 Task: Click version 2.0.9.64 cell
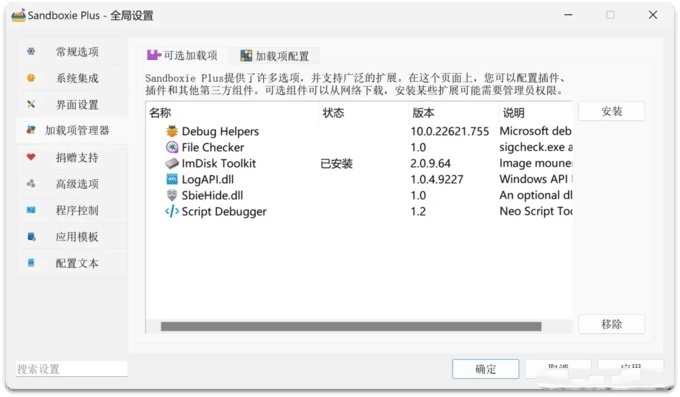(x=430, y=163)
